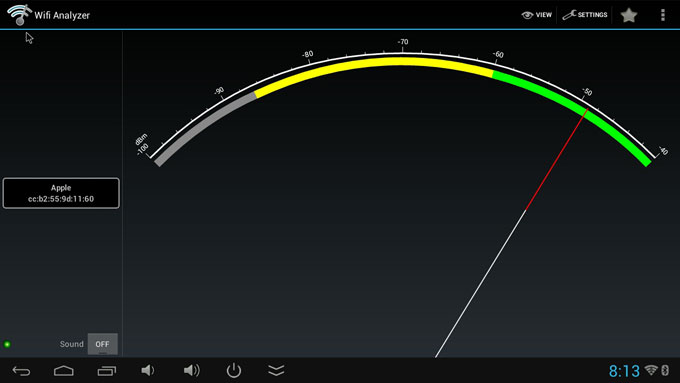Open Settings with wrench icon
Screen dimensions: 680x383
point(585,15)
